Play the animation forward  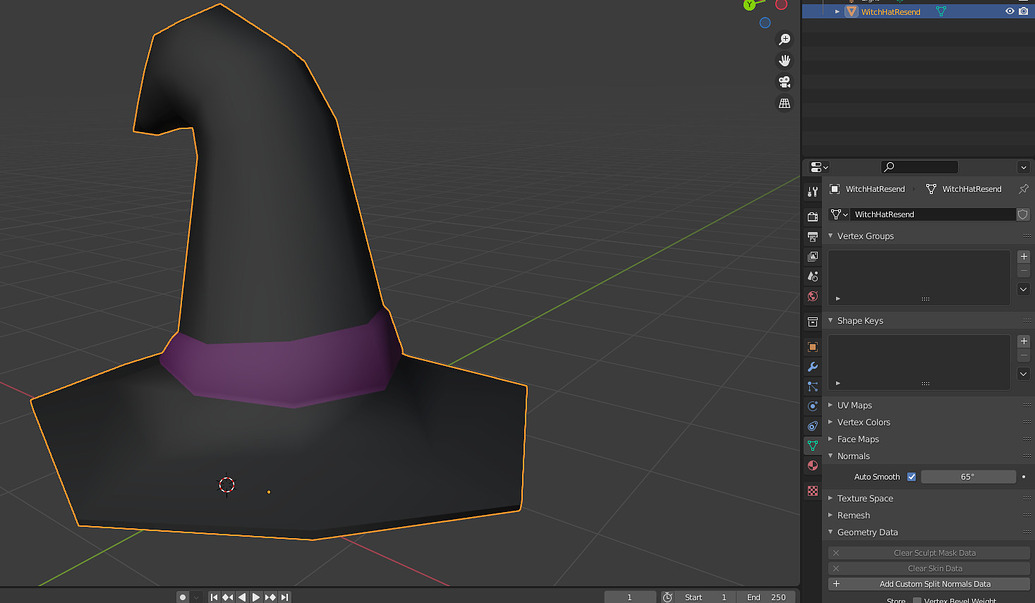click(x=256, y=597)
